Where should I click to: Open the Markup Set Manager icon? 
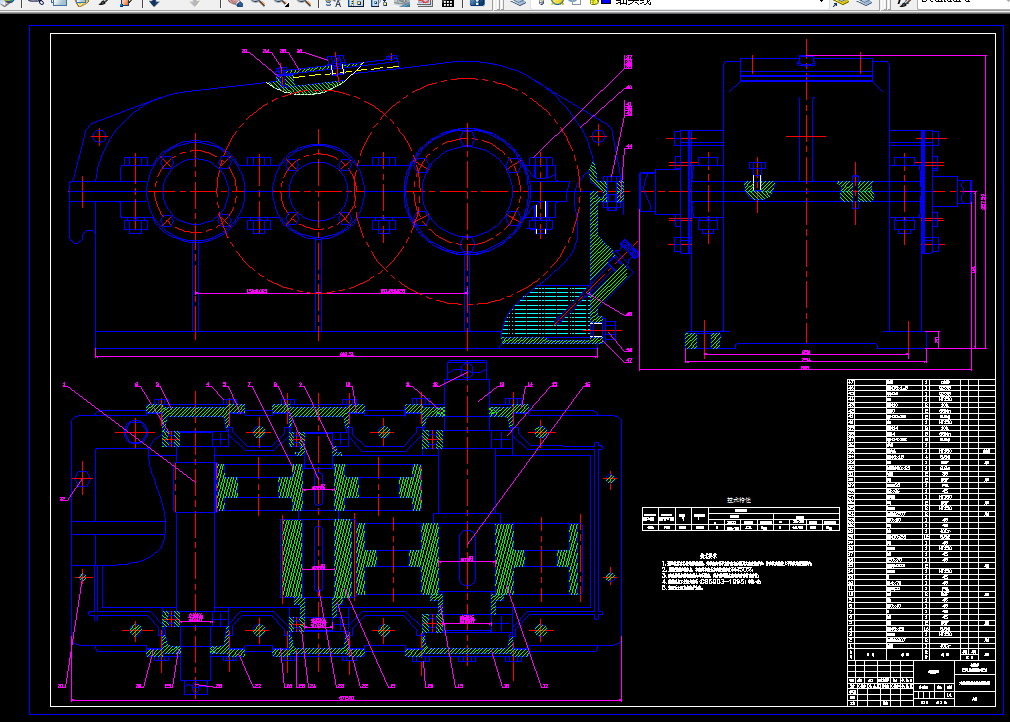(x=425, y=2)
